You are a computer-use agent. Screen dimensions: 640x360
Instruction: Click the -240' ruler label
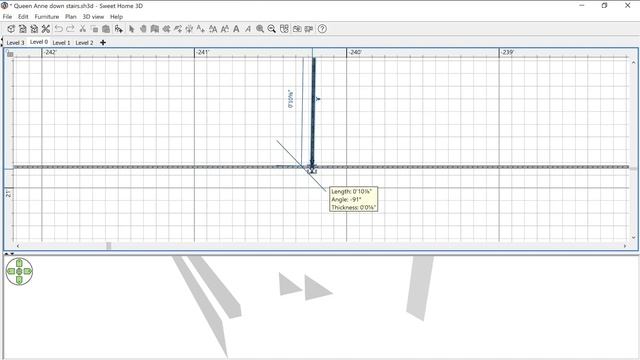(x=355, y=52)
